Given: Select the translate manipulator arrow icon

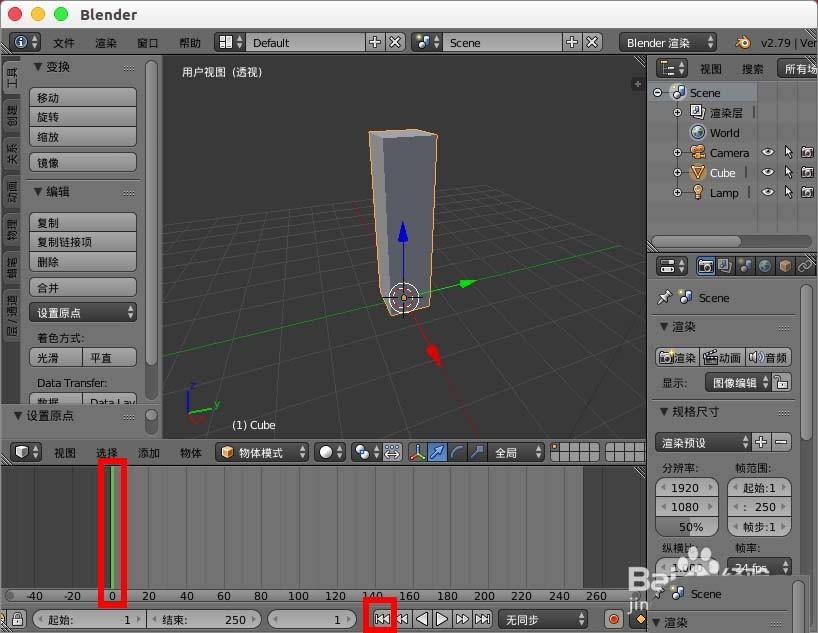Looking at the screenshot, I should coord(437,452).
